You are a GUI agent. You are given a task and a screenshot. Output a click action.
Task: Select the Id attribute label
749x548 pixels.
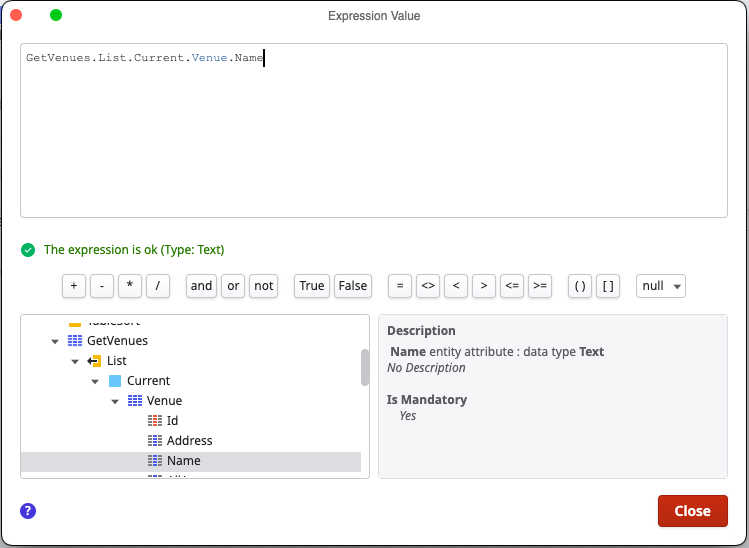pyautogui.click(x=172, y=421)
